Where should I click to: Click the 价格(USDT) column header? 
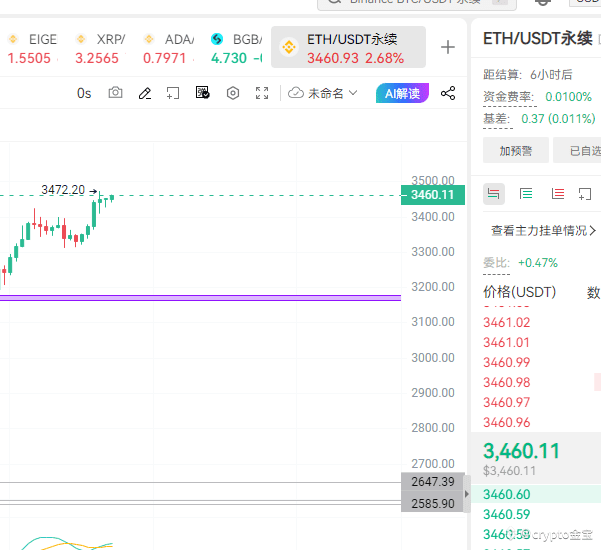click(x=519, y=292)
